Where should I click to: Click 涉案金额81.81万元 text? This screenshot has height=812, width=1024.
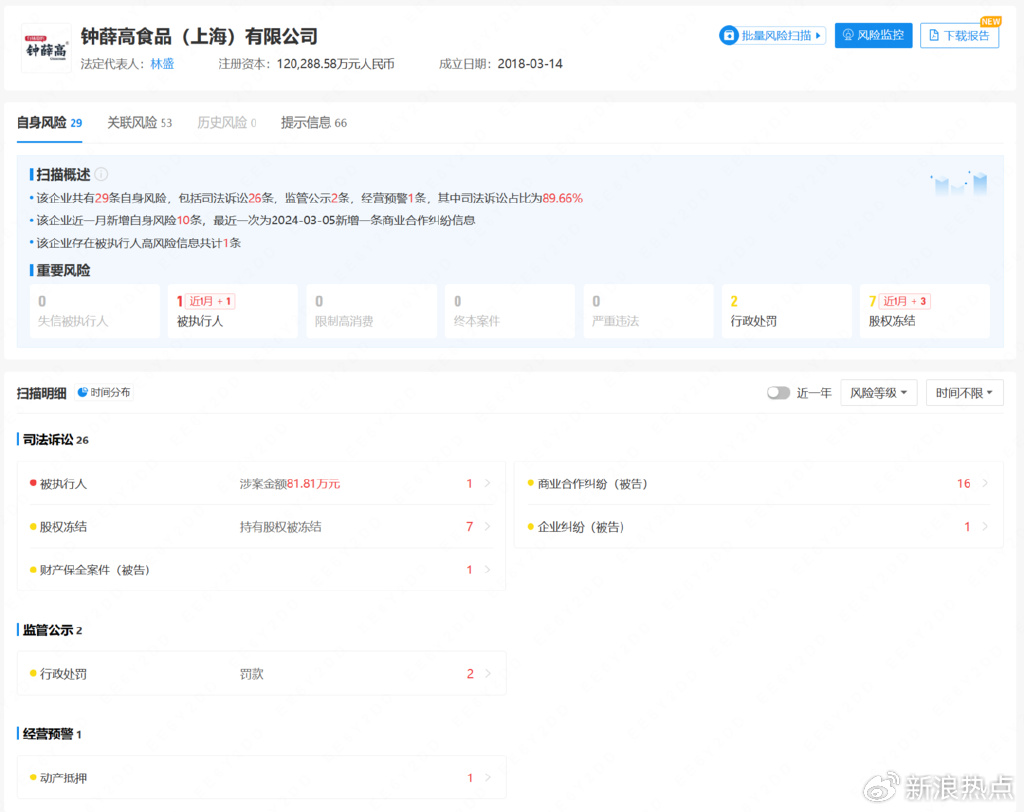(290, 484)
